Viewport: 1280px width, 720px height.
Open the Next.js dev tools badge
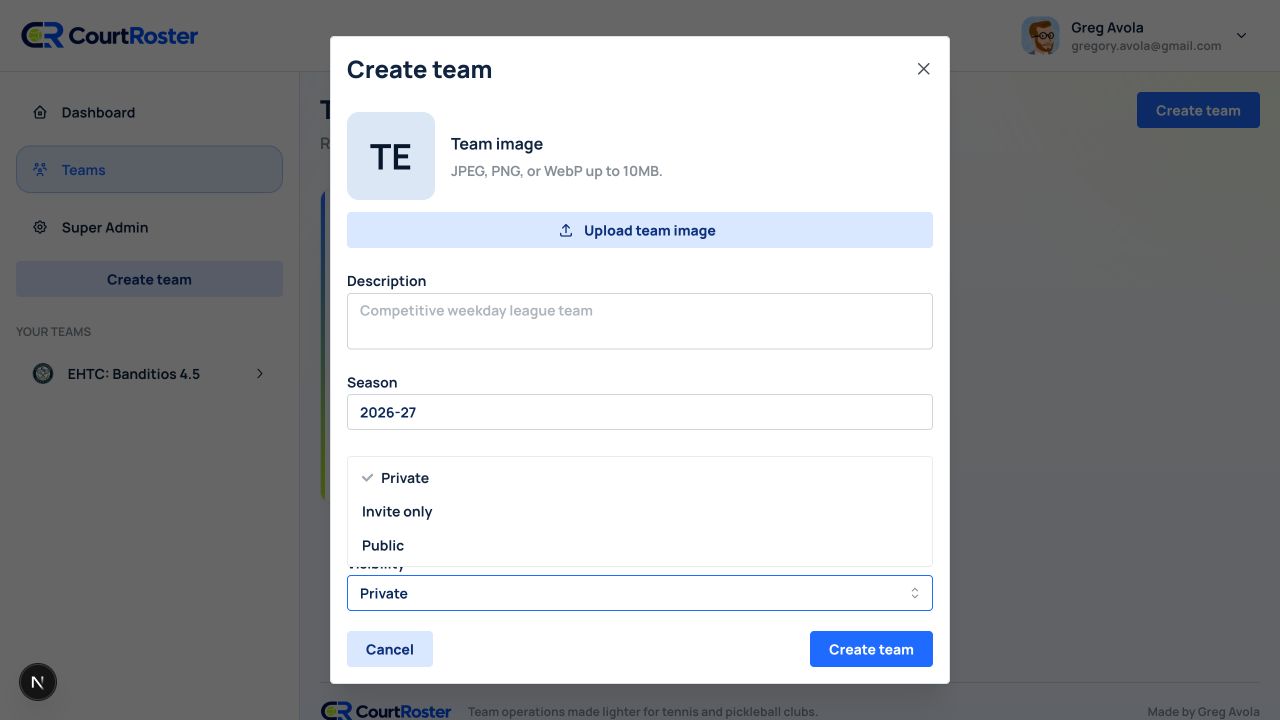(x=38, y=683)
